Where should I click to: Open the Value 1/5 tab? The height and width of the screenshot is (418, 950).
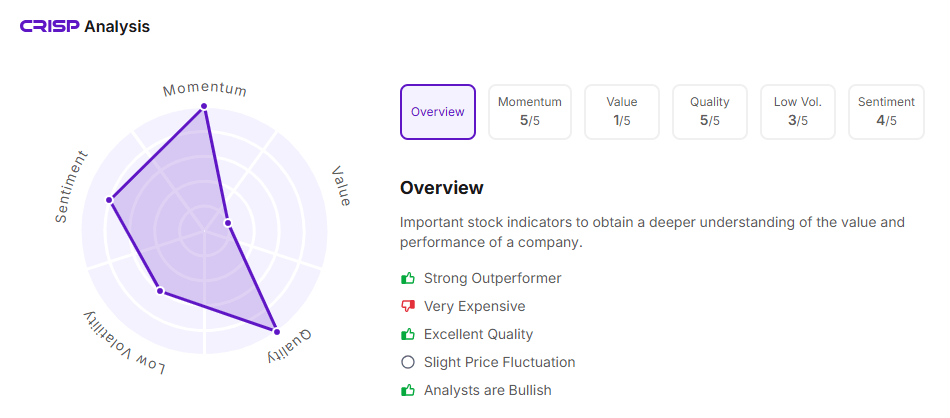point(621,112)
